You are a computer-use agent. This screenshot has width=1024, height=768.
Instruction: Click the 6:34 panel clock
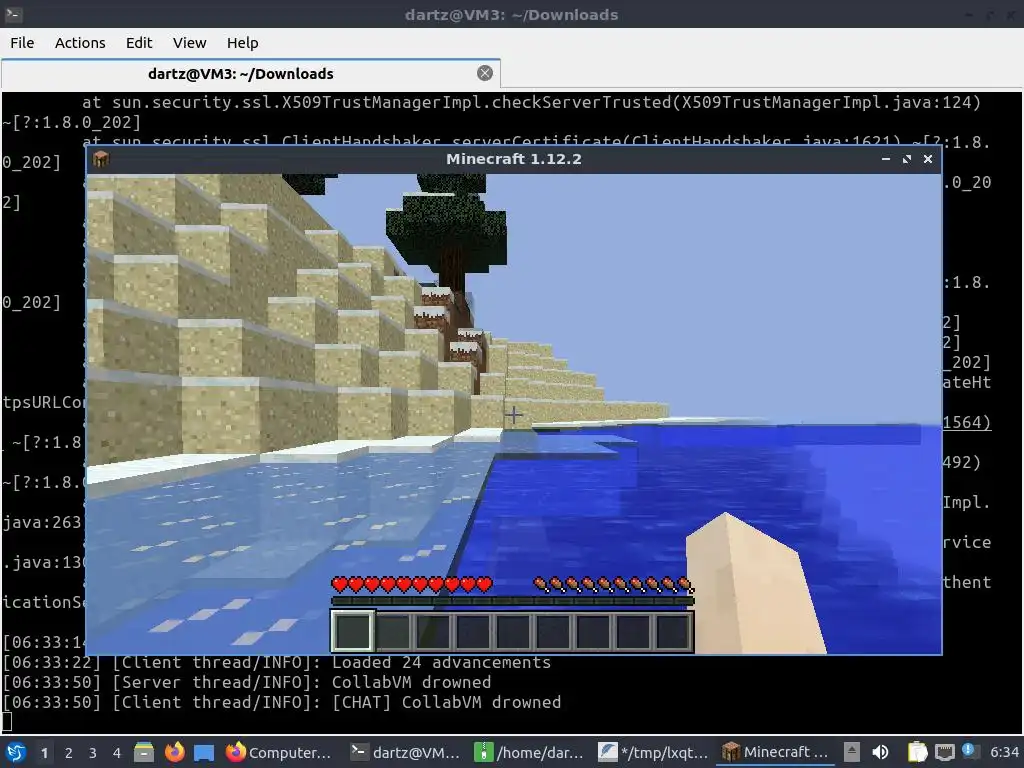(x=1004, y=752)
